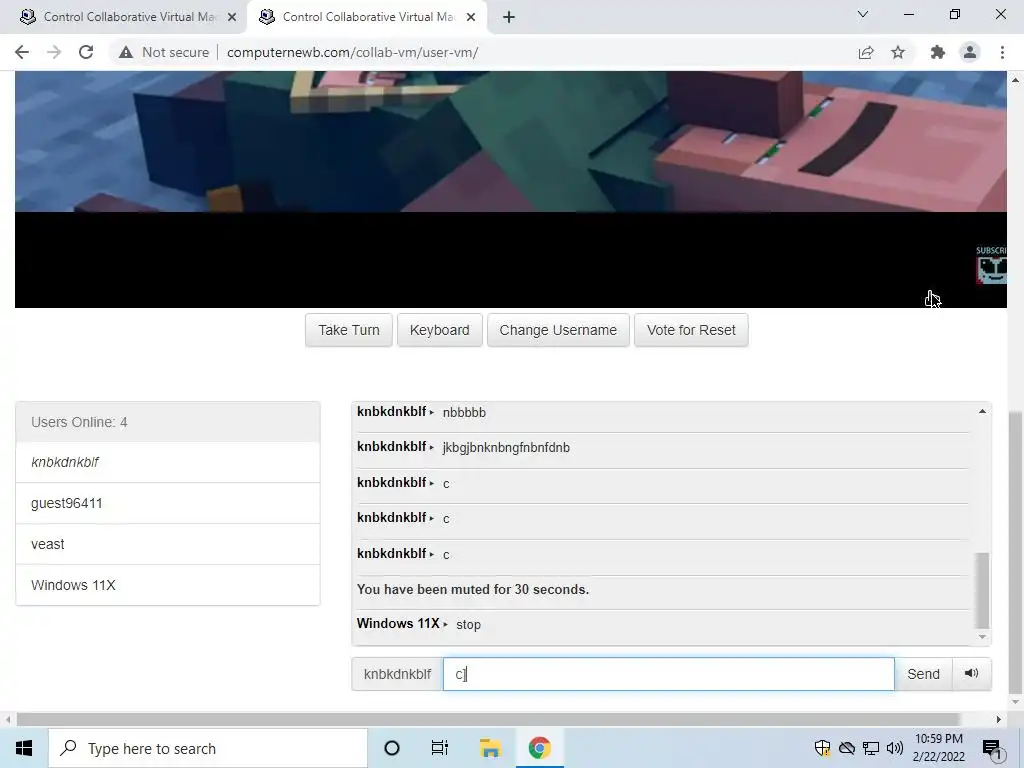Viewport: 1024px width, 768px height.
Task: Open system volume tray icon
Action: point(895,748)
